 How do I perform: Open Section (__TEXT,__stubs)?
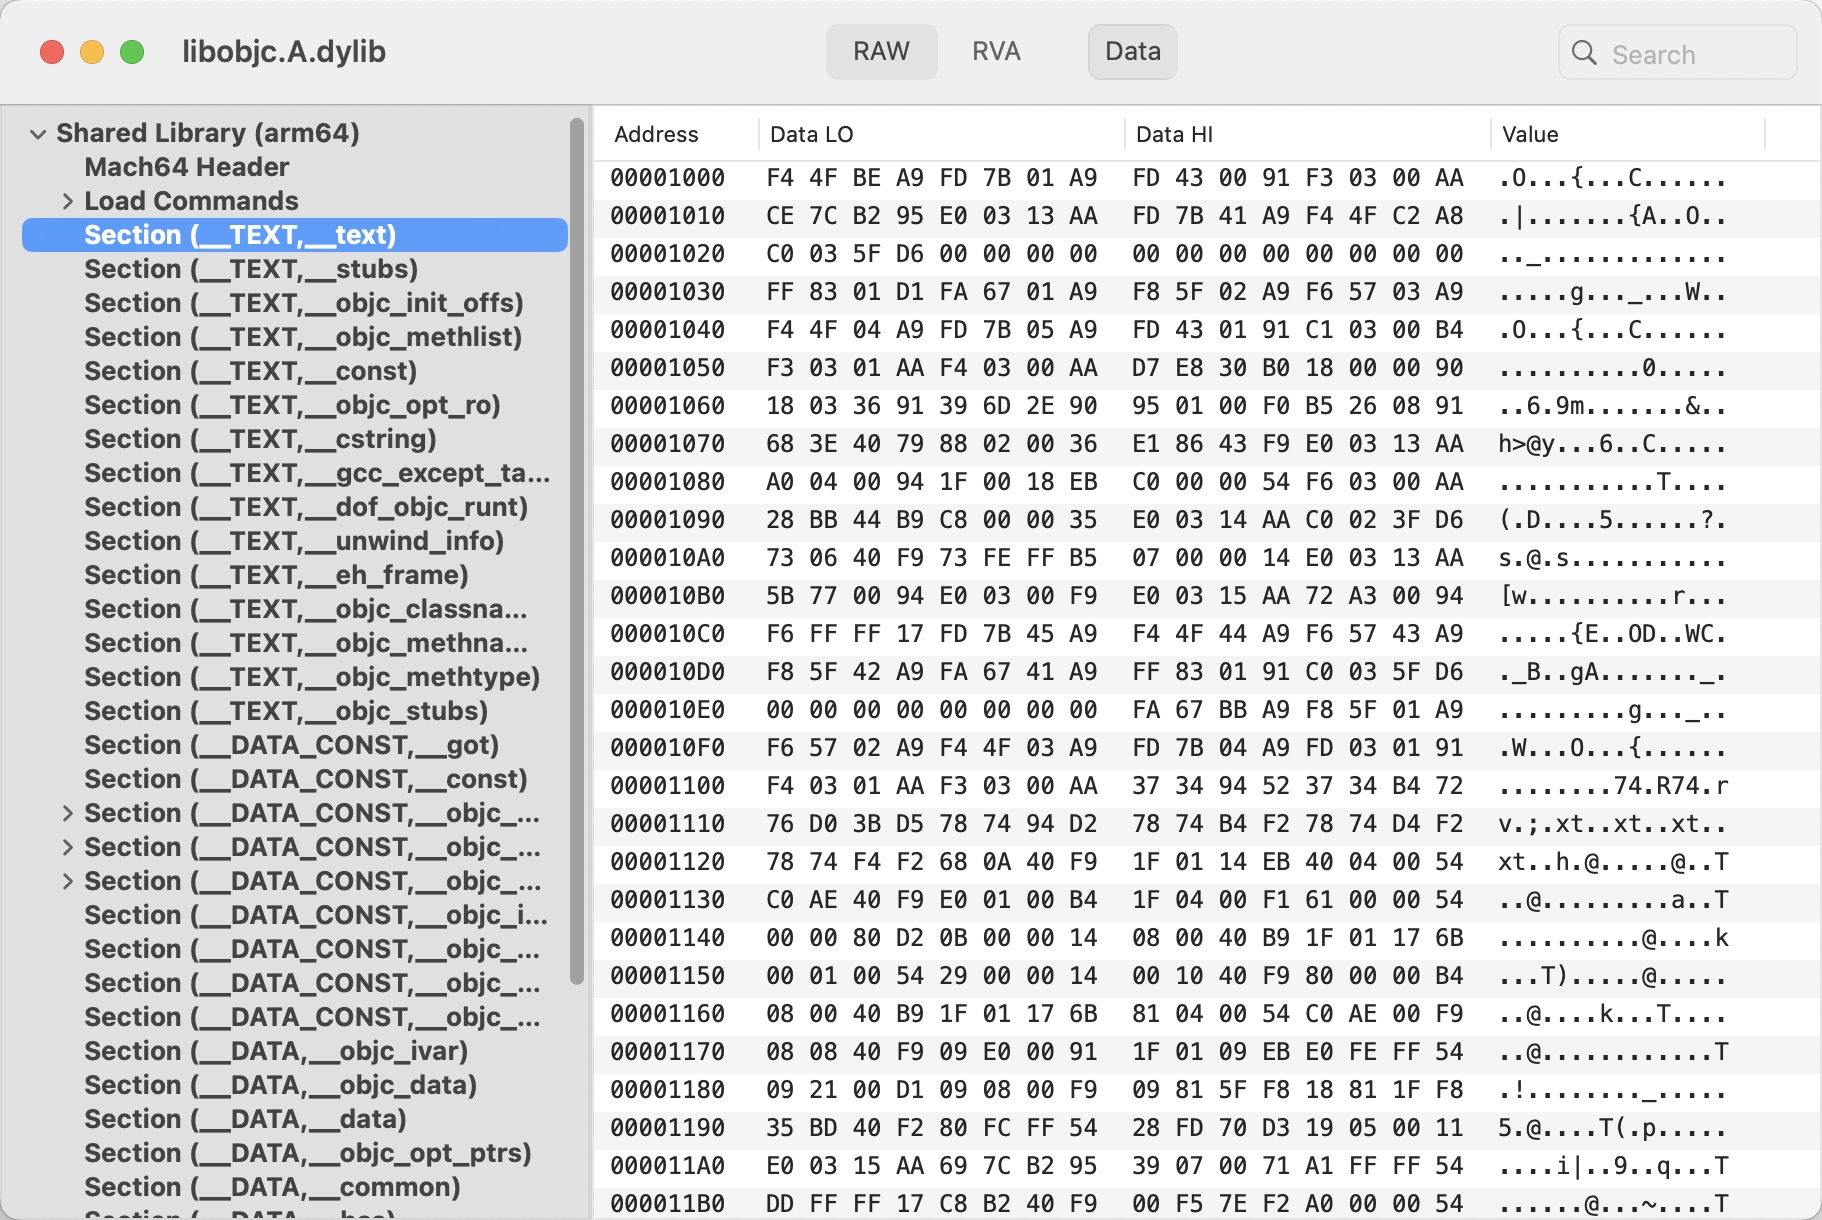(x=251, y=269)
